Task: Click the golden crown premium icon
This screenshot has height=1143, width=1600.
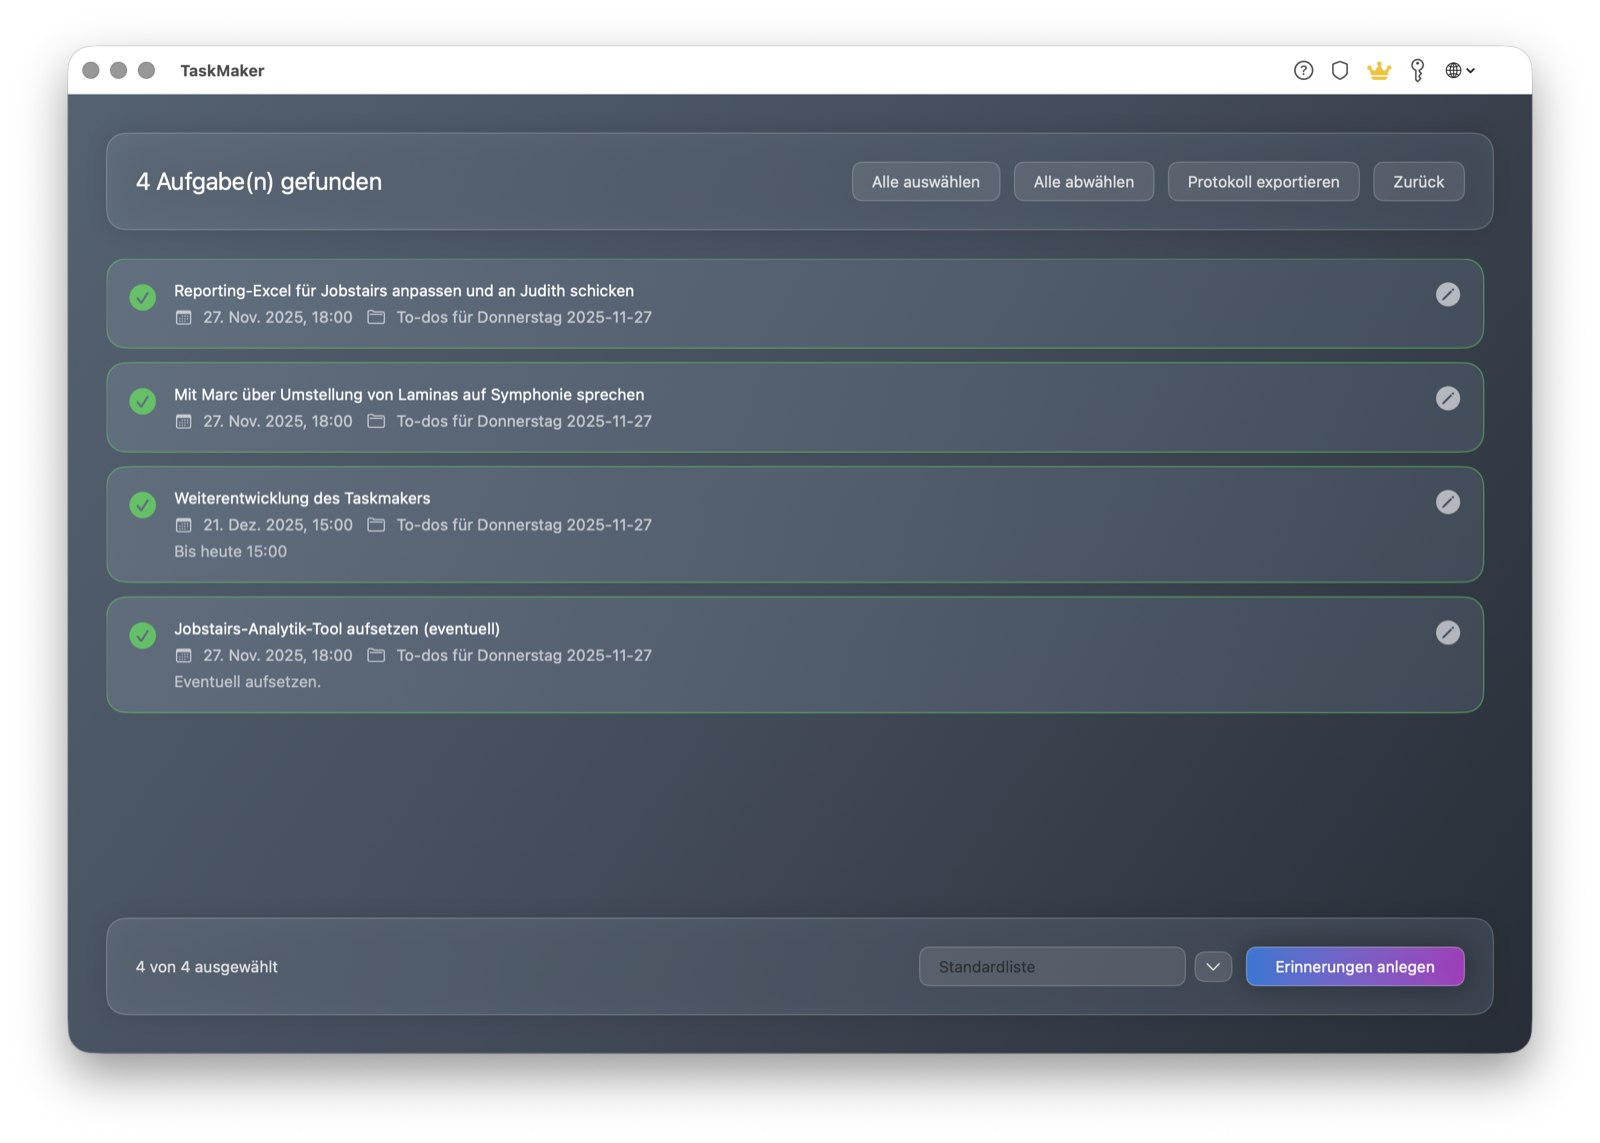Action: (x=1379, y=70)
